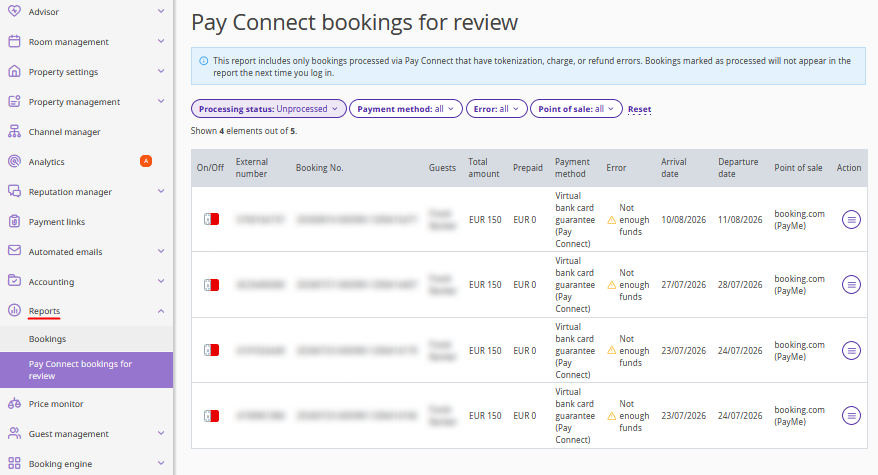878x475 pixels.
Task: Expand the Guest management chevron
Action: (161, 434)
